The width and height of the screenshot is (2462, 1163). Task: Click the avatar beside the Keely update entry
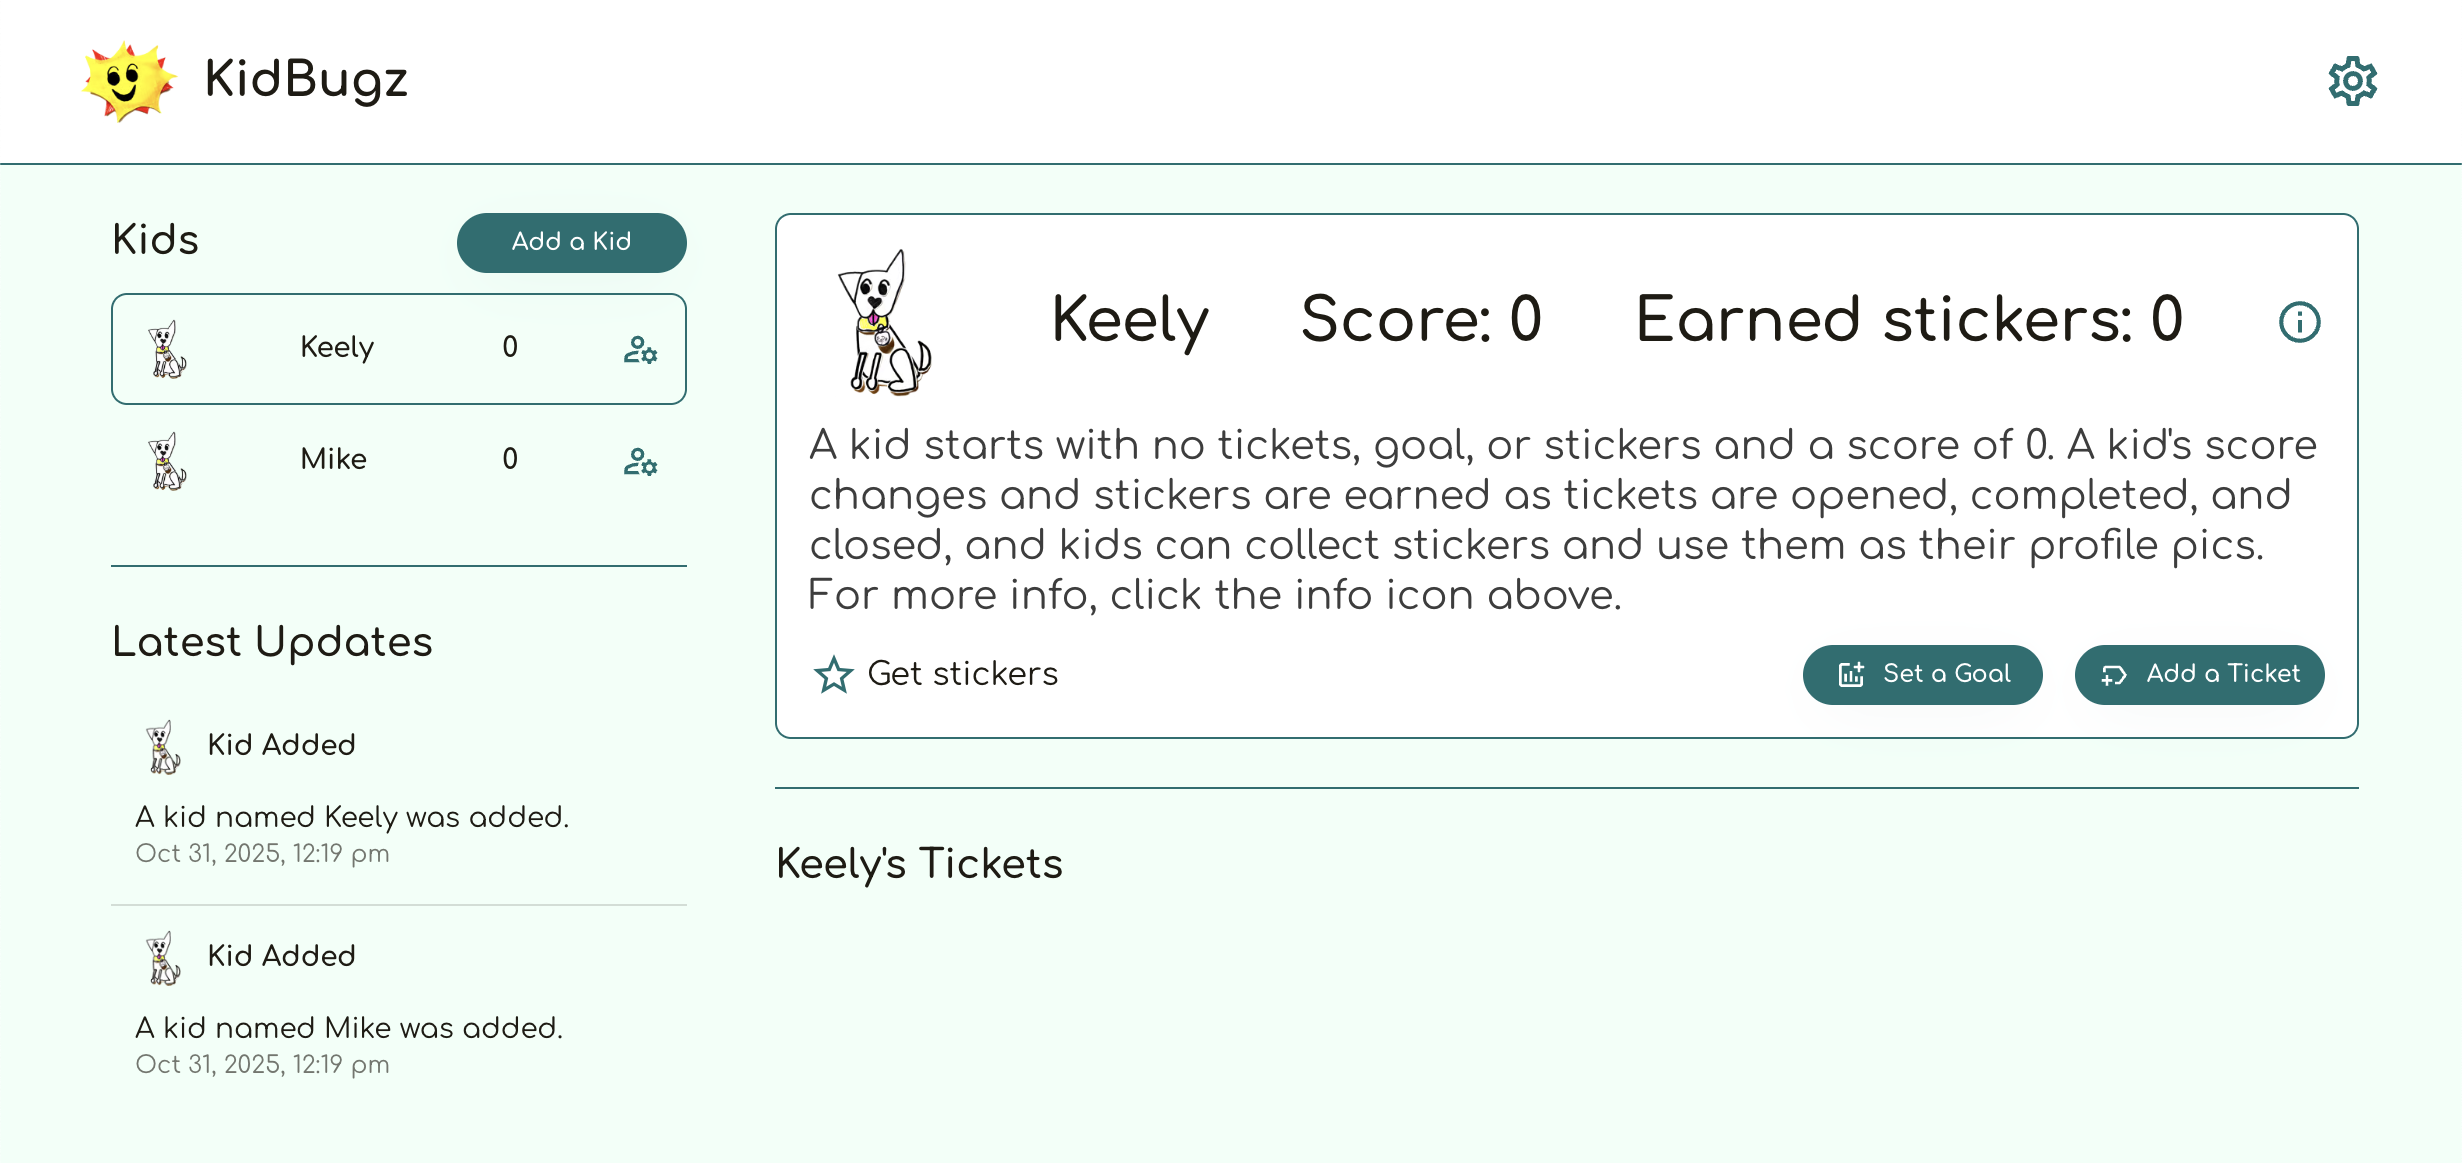coord(164,746)
